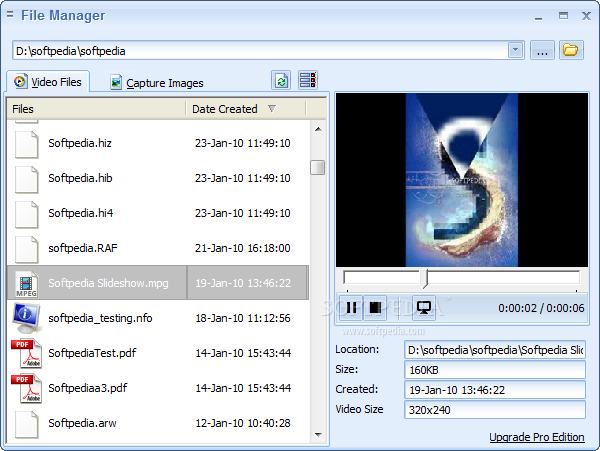Open the folder browse icon button

(571, 50)
